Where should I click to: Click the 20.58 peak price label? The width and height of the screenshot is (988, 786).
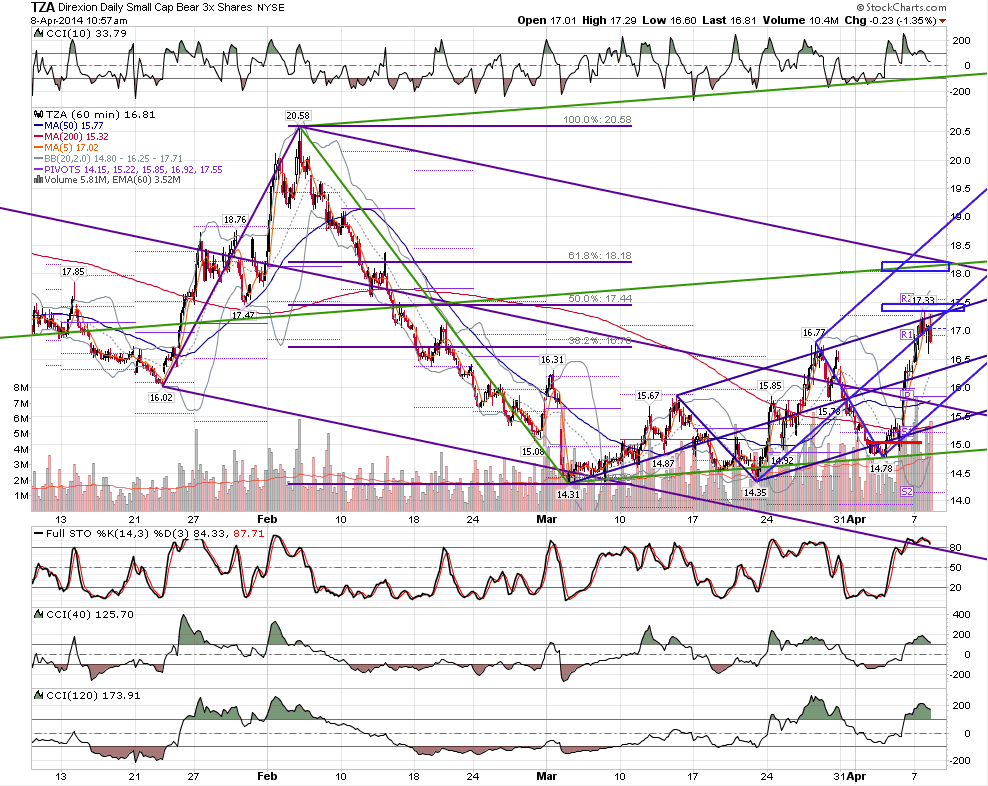point(297,115)
